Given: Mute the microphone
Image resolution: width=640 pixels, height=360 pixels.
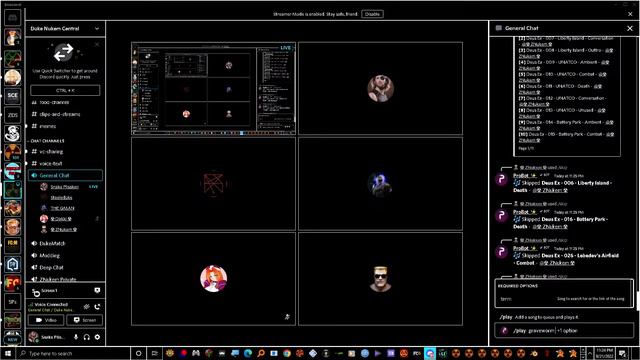Looking at the screenshot, I should 76,337.
